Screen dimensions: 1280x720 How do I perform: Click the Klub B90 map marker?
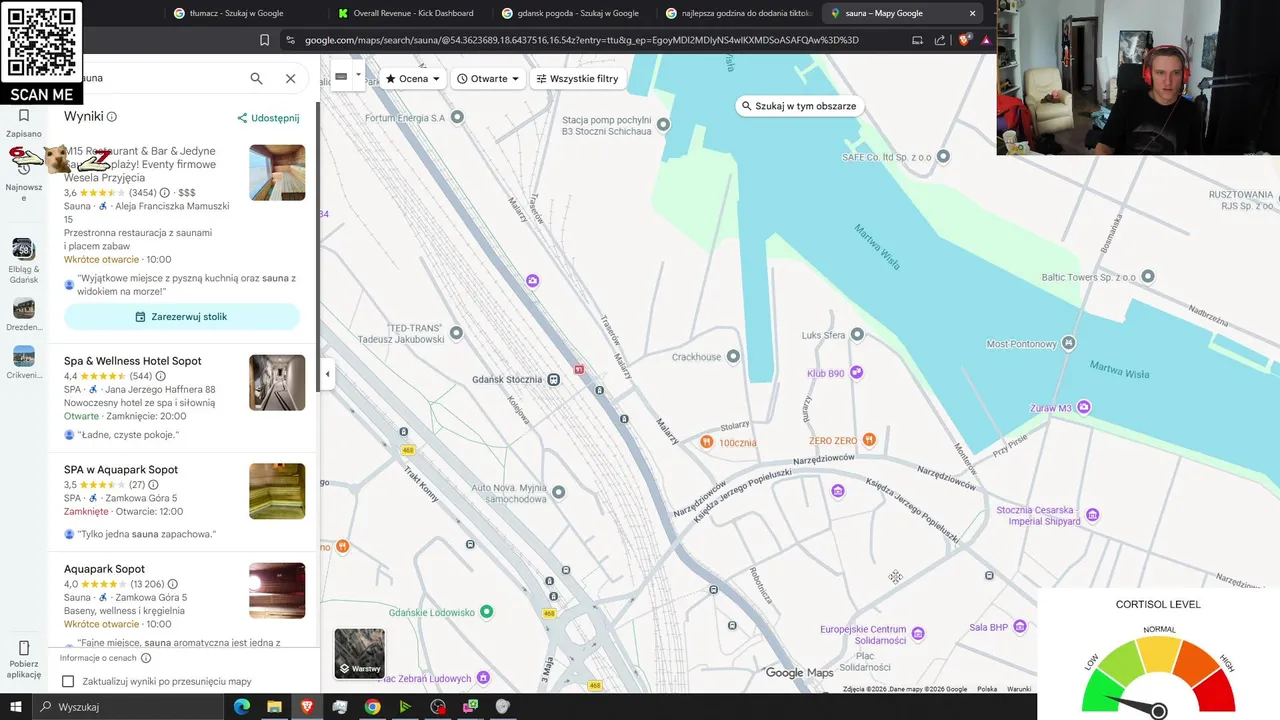pos(856,373)
